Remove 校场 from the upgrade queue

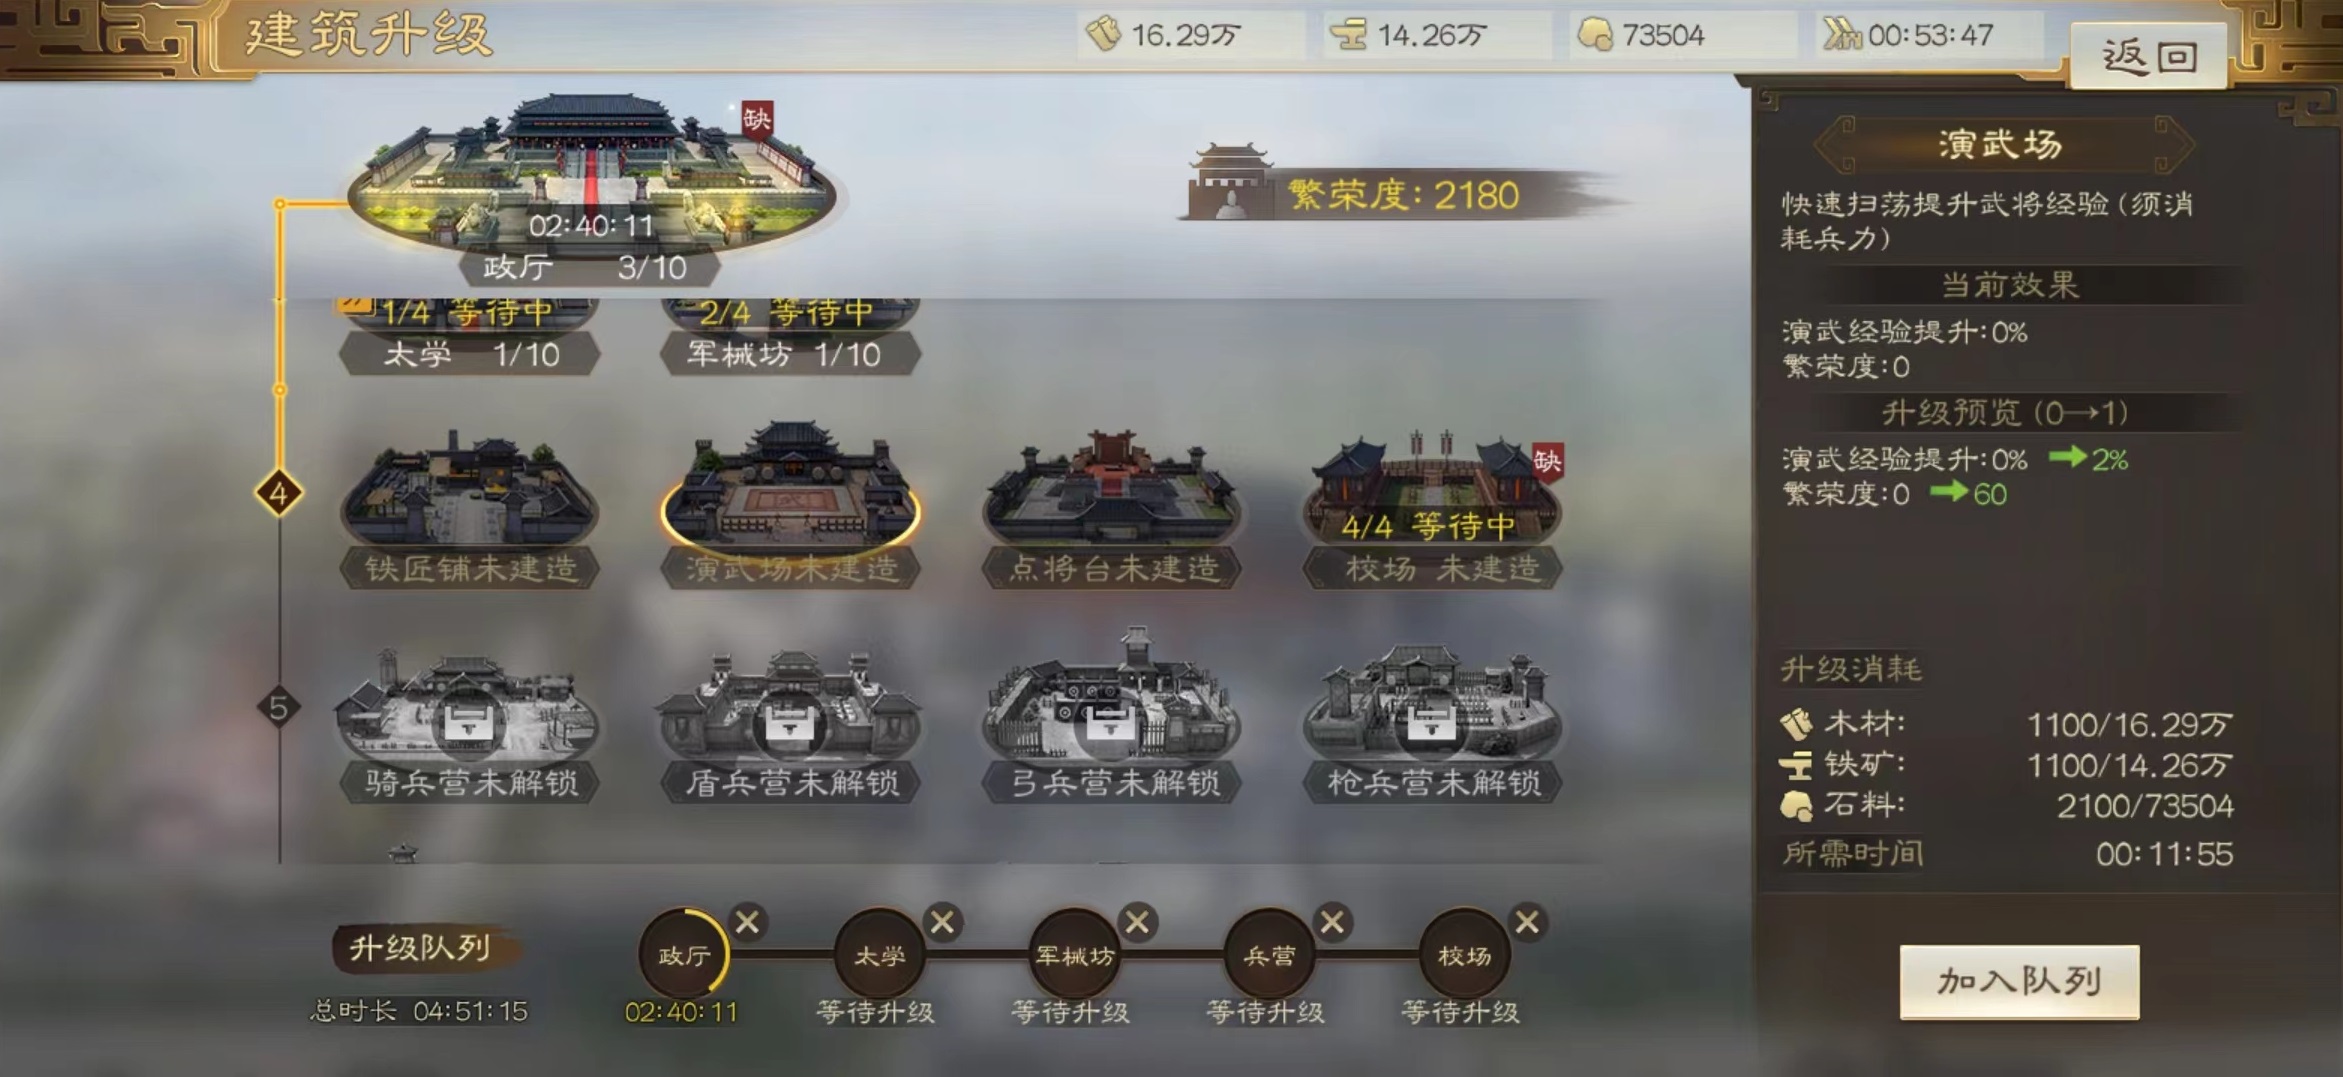point(1527,922)
